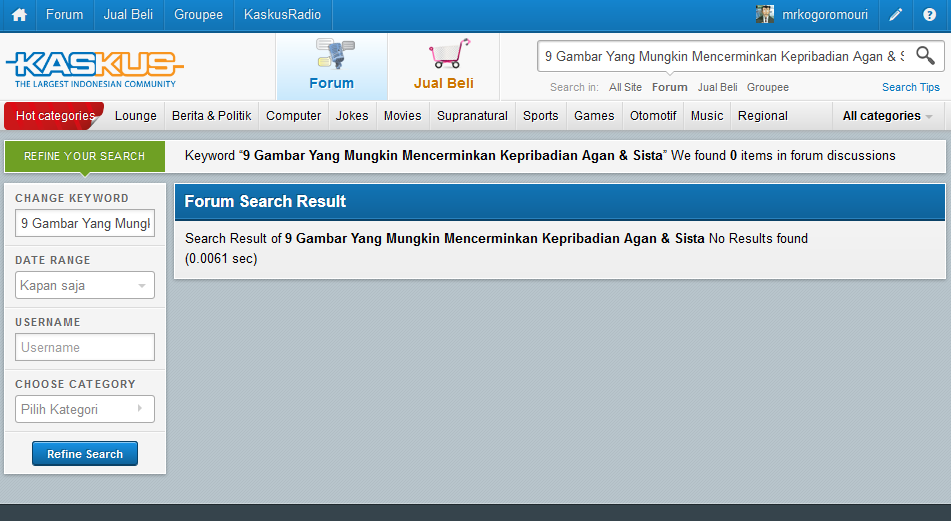
Task: Search in All Site
Action: pyautogui.click(x=625, y=87)
